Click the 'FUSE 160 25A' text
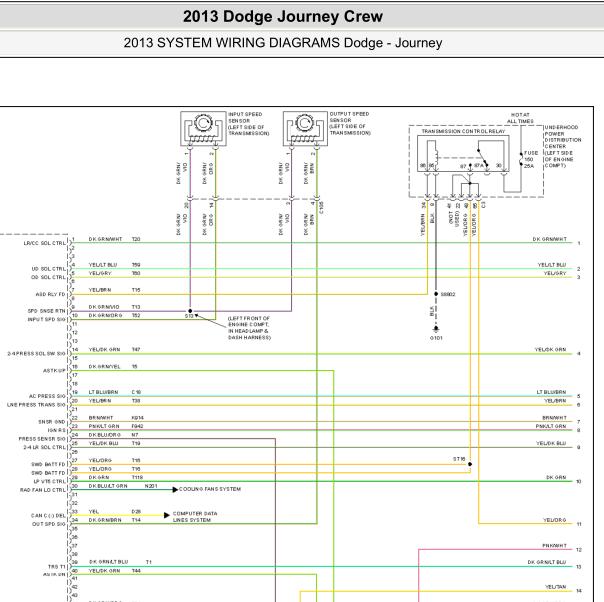This screenshot has width=604, height=602. (531, 159)
